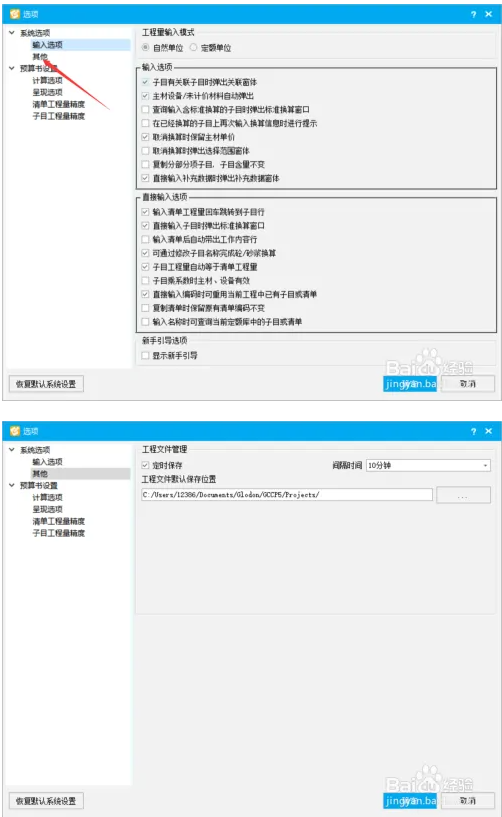Click the browse button labeled ...
This screenshot has height=817, width=502.
point(463,495)
